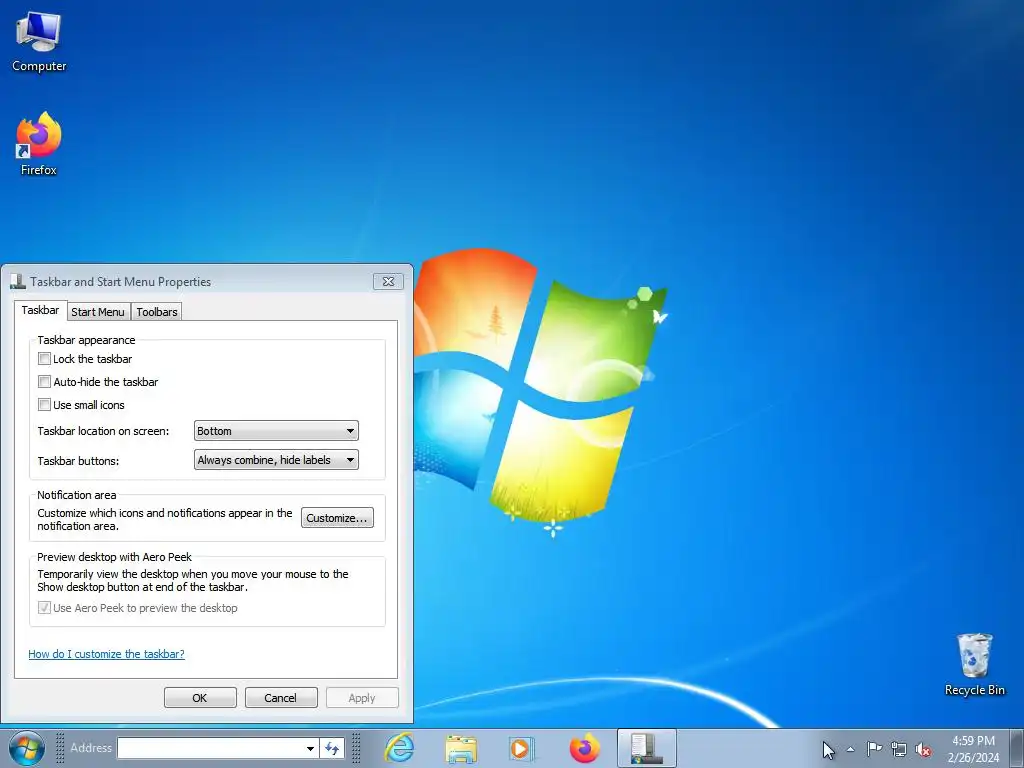
Task: Launch Windows Media Player from taskbar
Action: 522,748
